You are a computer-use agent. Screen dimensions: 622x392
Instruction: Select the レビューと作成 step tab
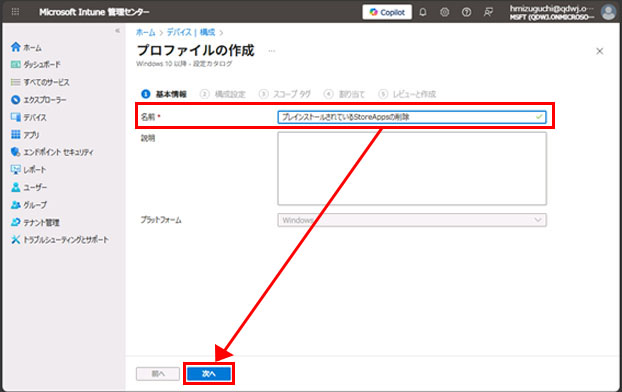tap(407, 94)
